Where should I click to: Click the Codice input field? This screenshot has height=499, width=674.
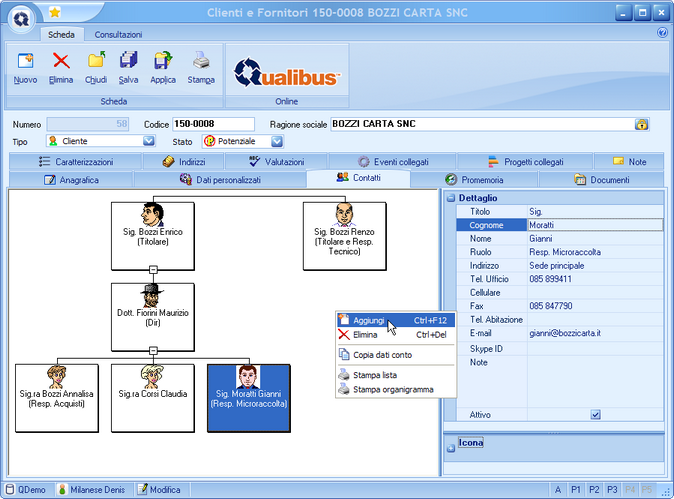(x=215, y=124)
